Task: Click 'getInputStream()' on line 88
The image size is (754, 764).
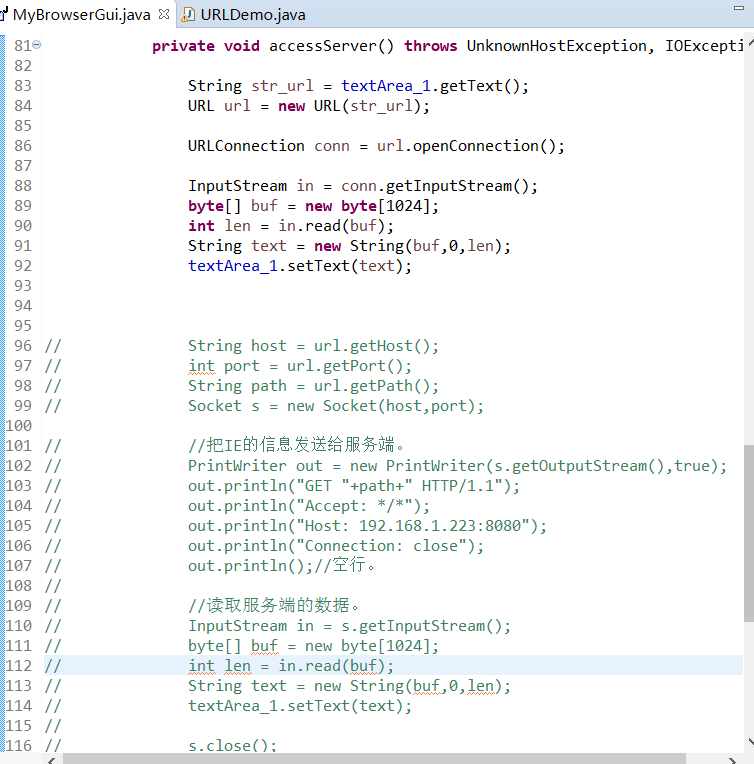Action: [x=457, y=186]
